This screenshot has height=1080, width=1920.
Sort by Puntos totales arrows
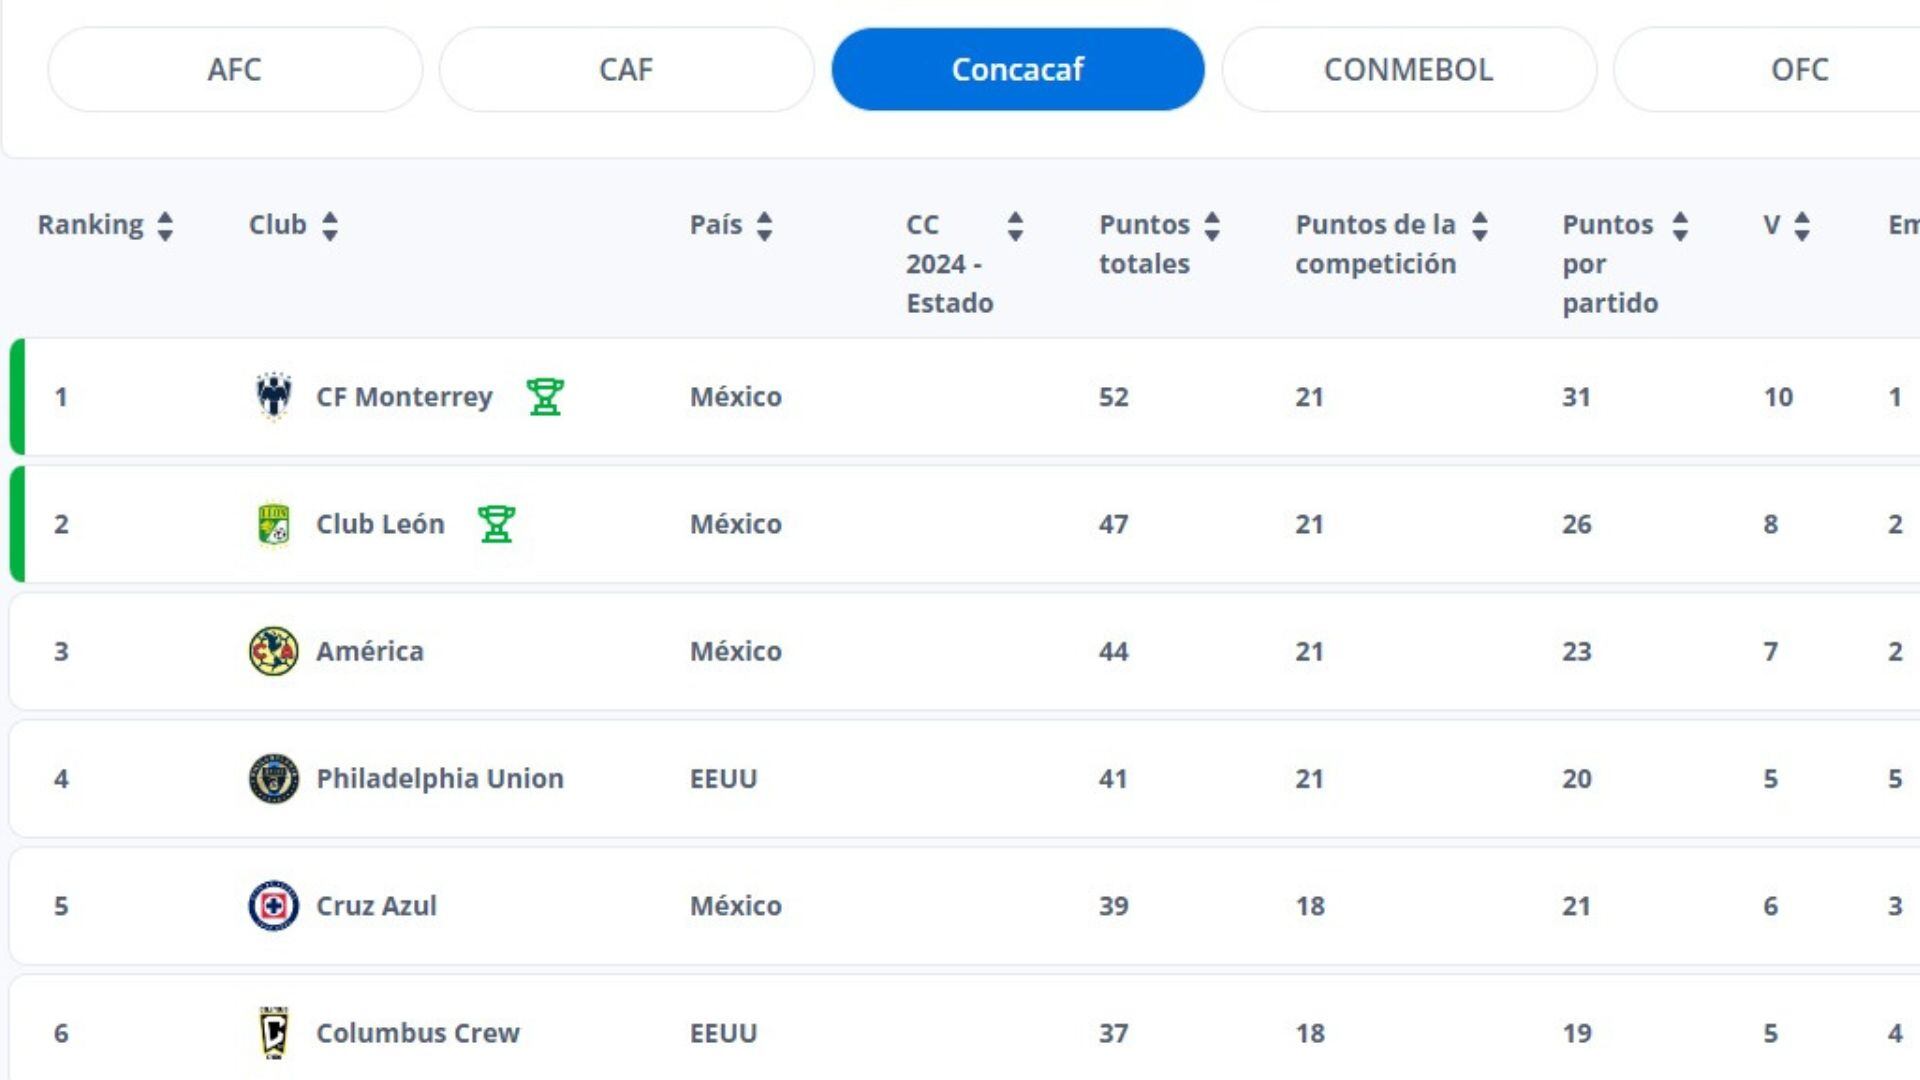pos(1212,226)
